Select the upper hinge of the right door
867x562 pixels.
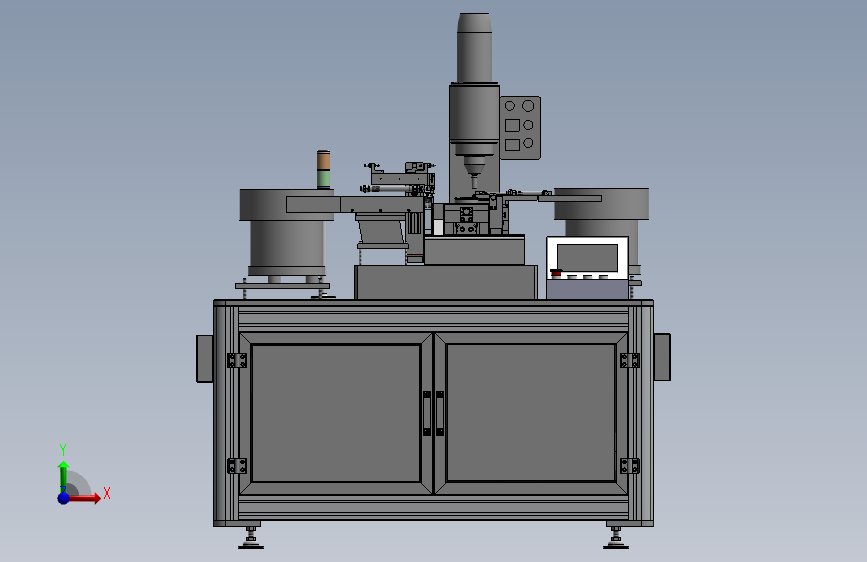pos(630,360)
